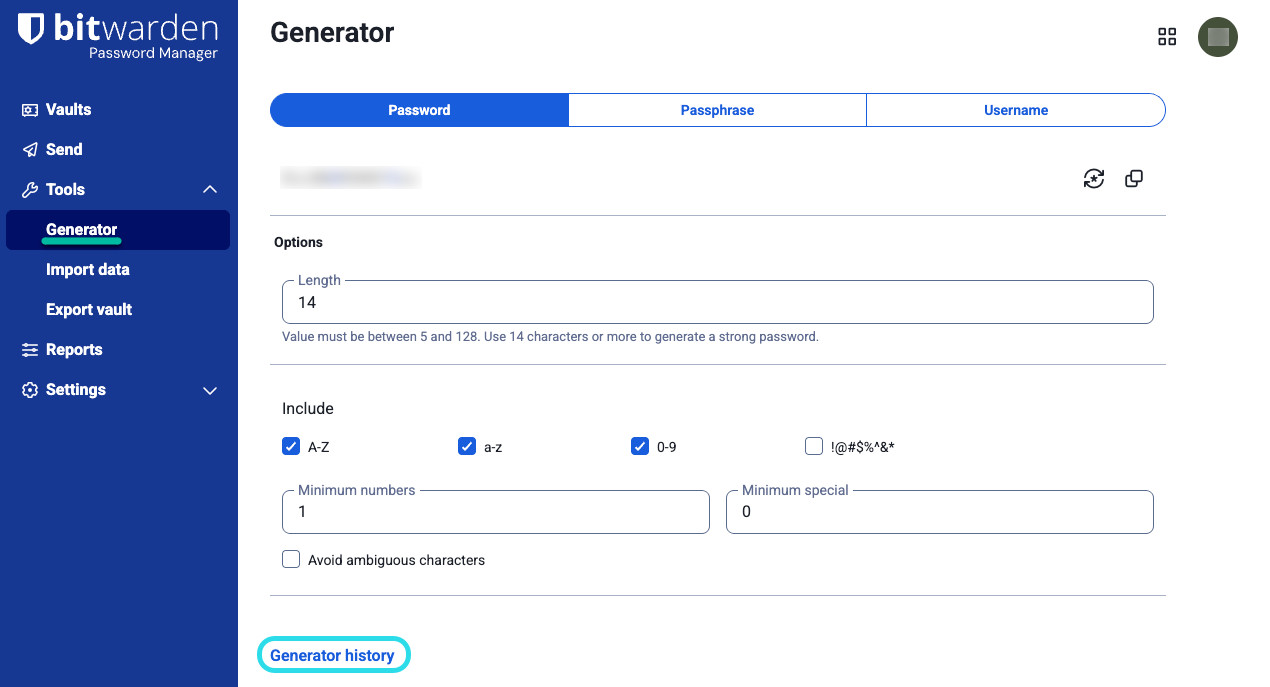Select the Reports icon in the sidebar
This screenshot has height=687, width=1270.
pos(30,349)
